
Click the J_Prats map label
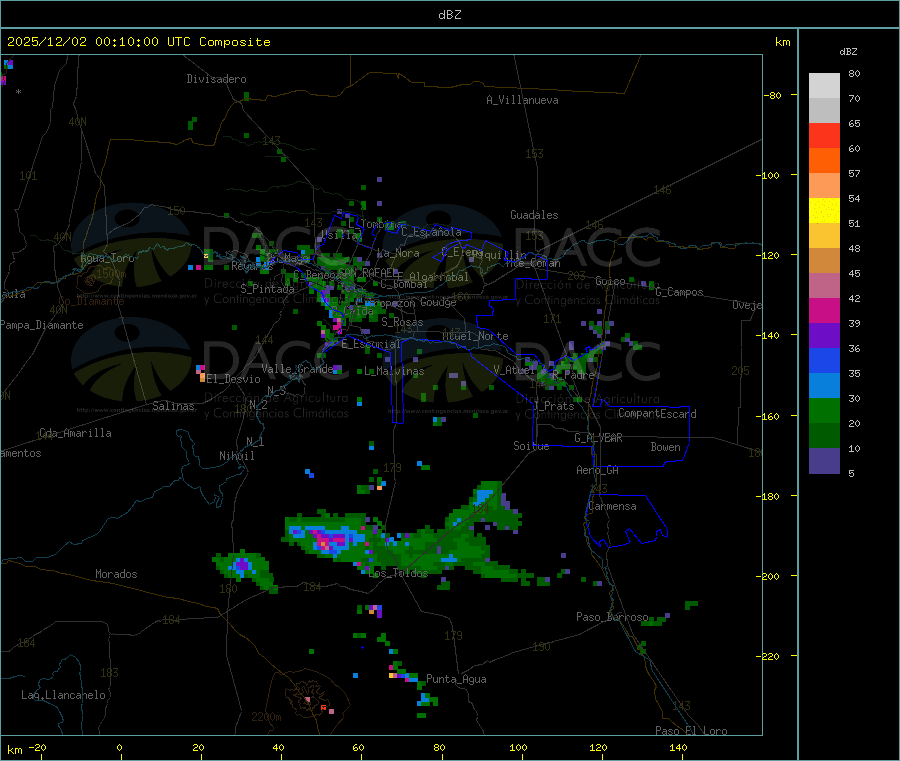554,406
